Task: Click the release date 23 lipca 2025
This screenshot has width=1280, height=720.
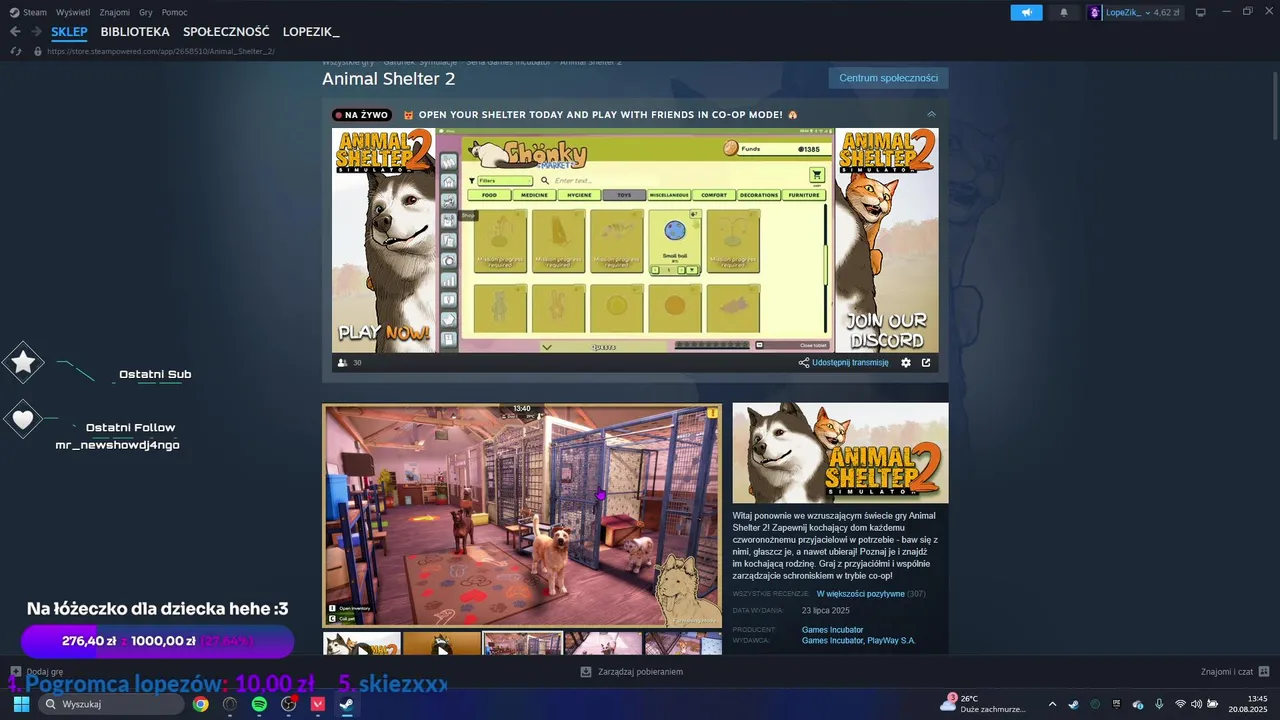Action: [x=826, y=610]
